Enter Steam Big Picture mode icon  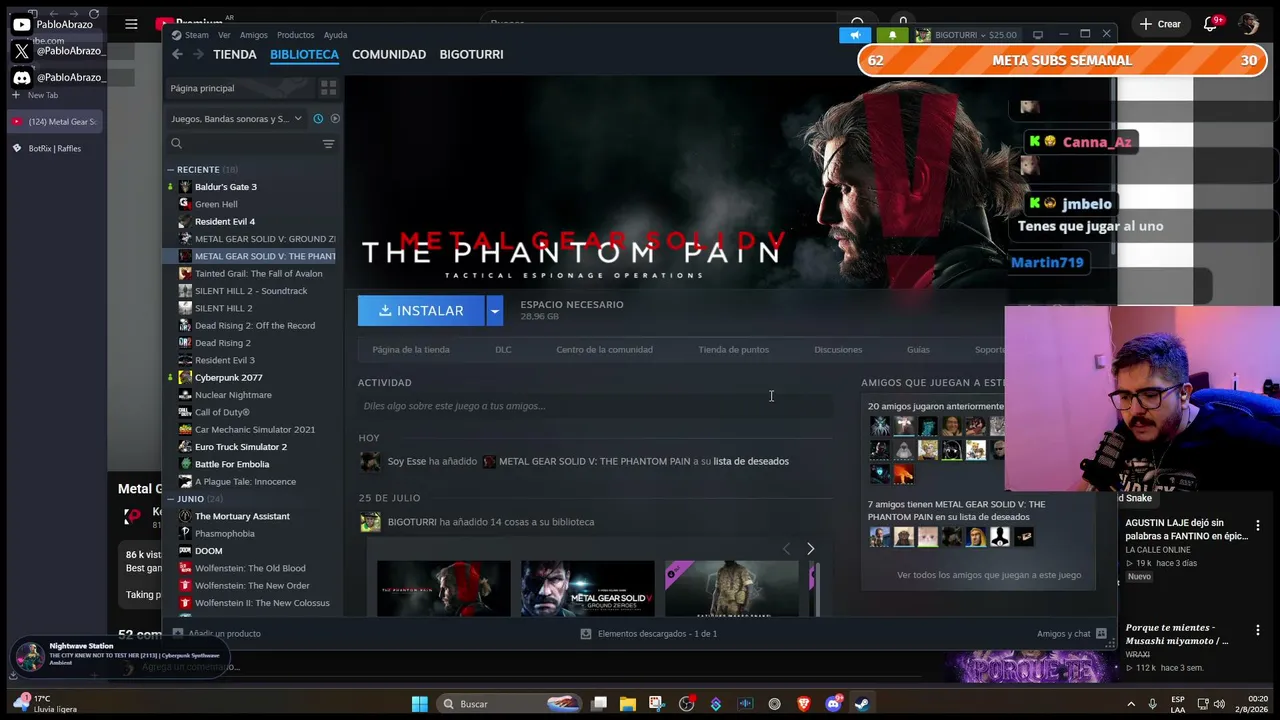[x=1037, y=35]
